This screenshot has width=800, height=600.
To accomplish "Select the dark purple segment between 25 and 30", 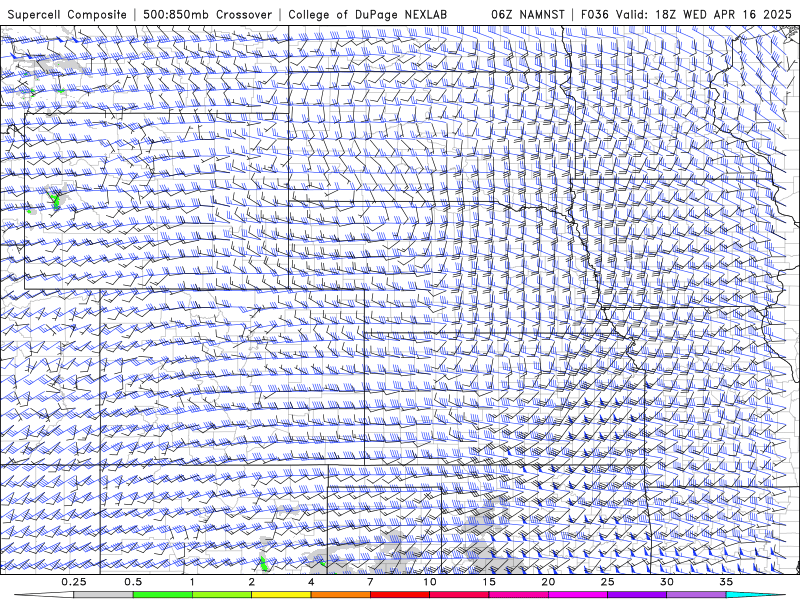I will coord(637,595).
